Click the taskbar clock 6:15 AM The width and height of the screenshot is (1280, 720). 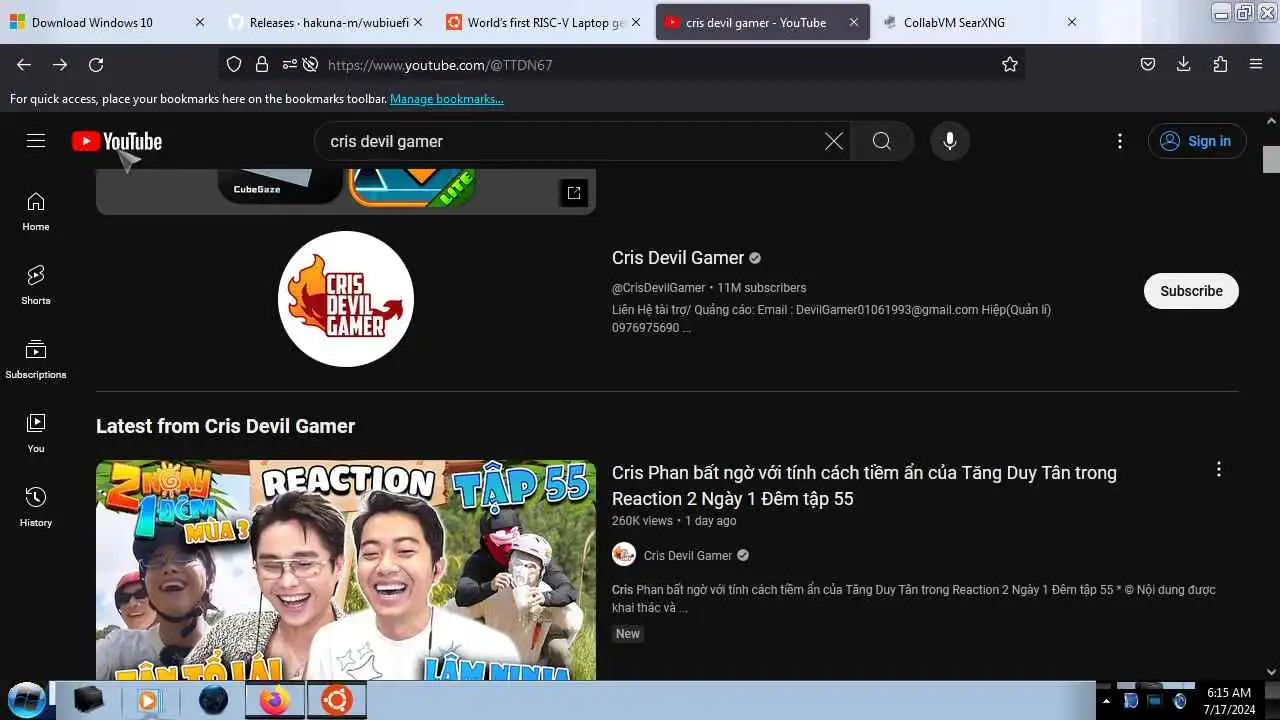[1229, 692]
